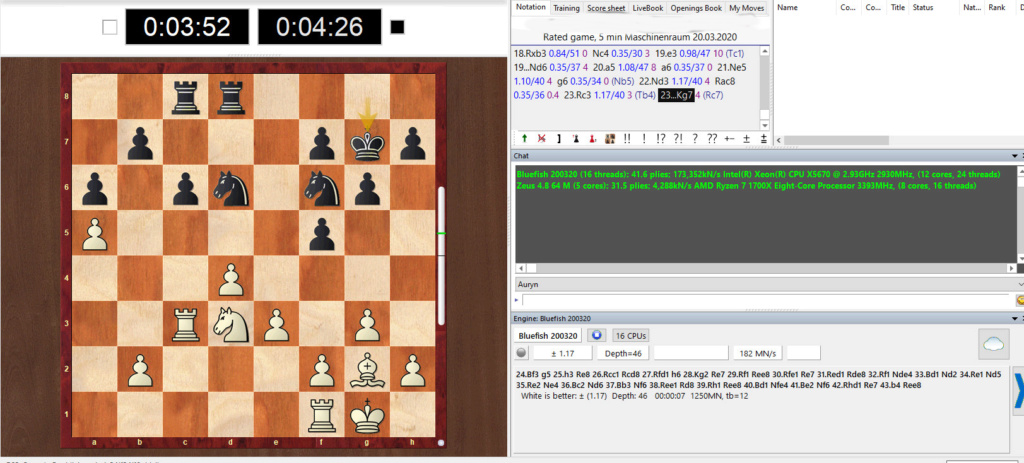This screenshot has height=463, width=1024.
Task: Switch to the Training tab
Action: (x=566, y=8)
